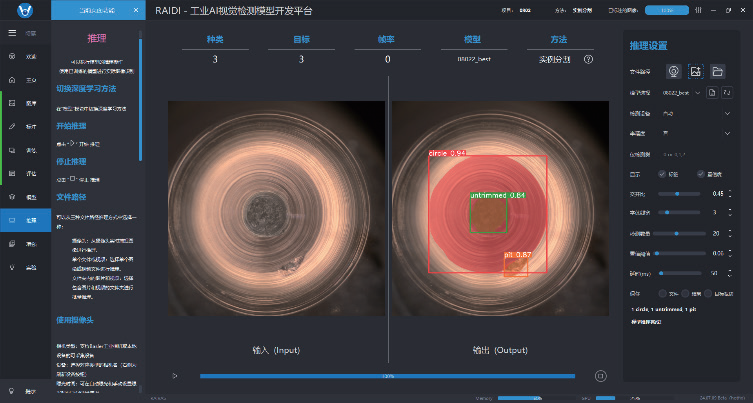Click the stepper arrows beside value 0.45
Image resolution: width=753 pixels, height=403 pixels.
(730, 194)
